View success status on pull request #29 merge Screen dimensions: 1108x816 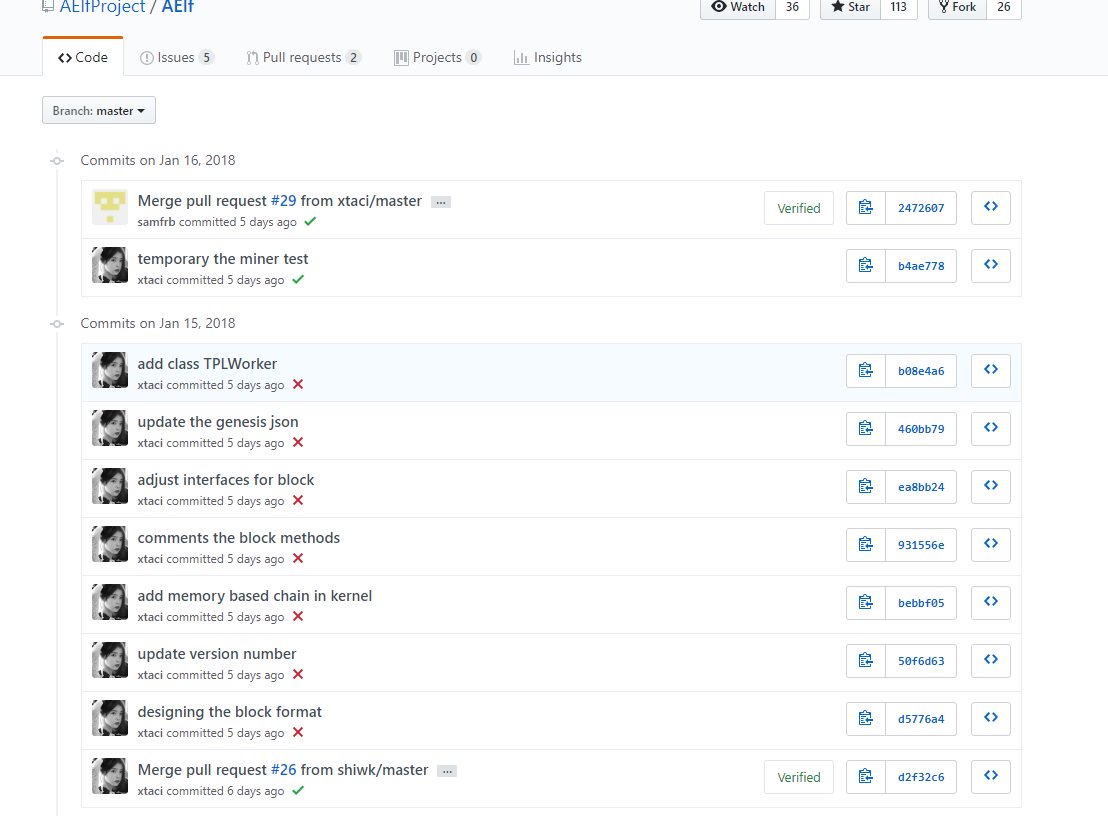tap(310, 221)
